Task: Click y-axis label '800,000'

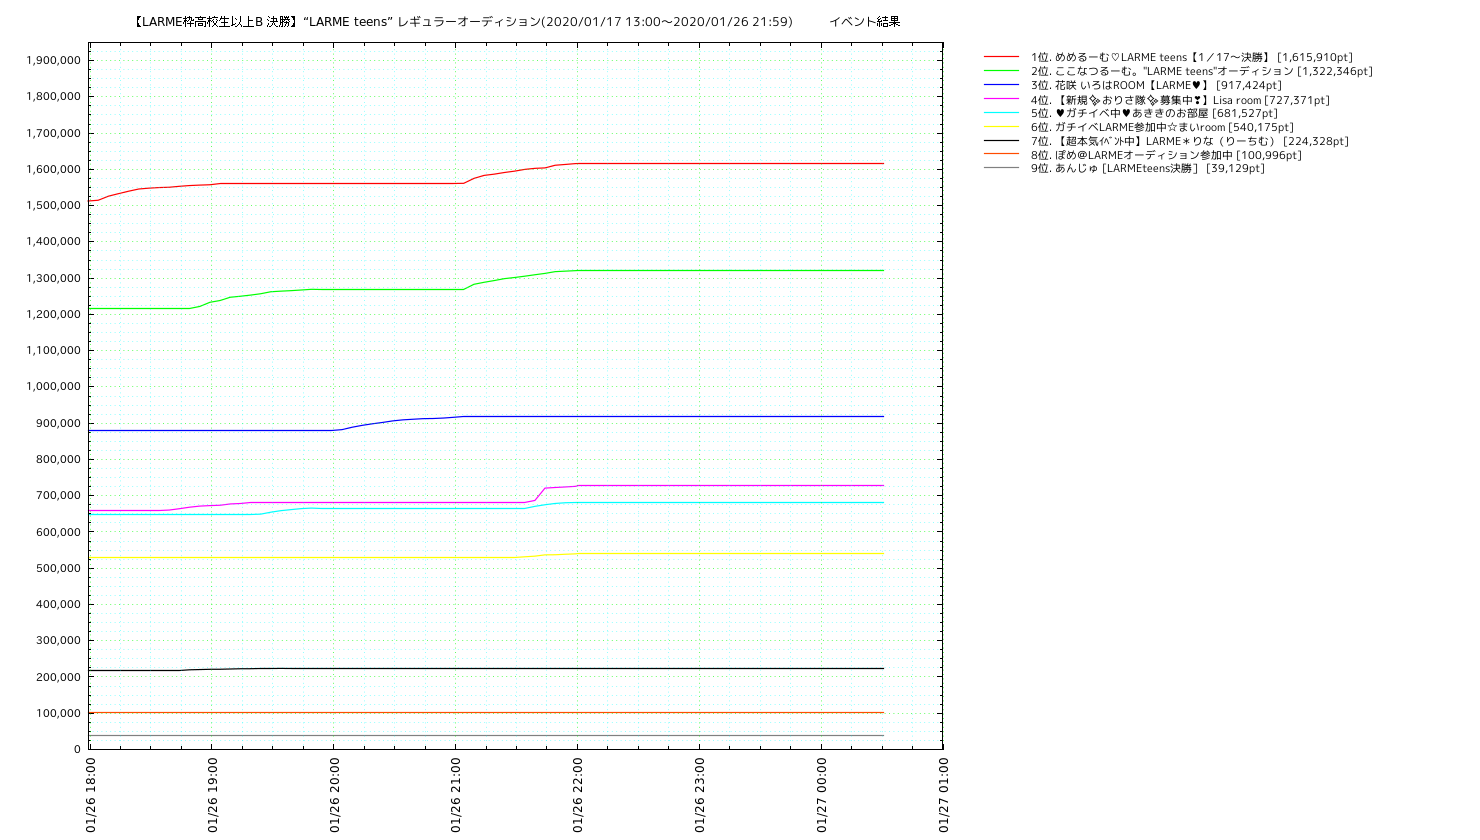Action: [60, 459]
